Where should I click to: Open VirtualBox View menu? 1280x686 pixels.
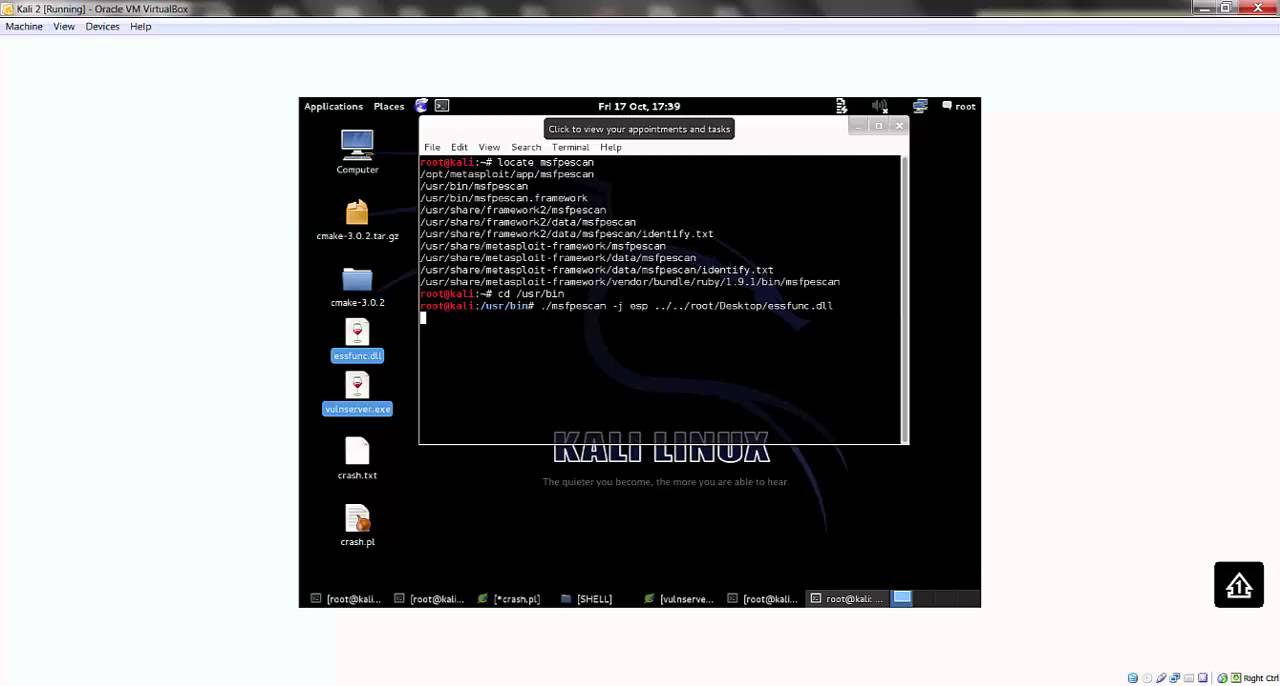64,26
